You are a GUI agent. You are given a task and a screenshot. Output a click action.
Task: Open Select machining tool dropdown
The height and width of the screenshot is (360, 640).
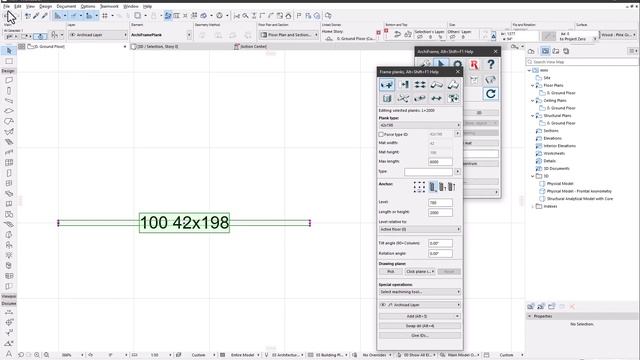(x=420, y=292)
